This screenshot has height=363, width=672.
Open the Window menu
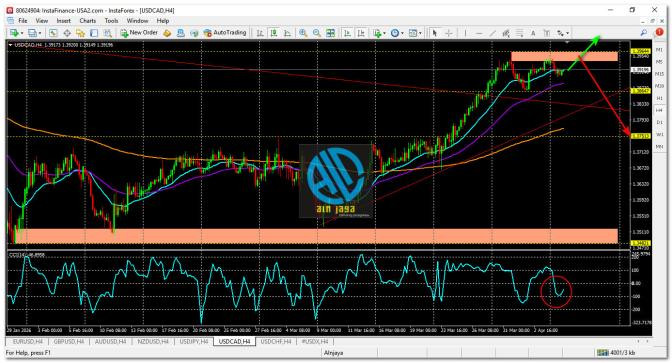click(x=137, y=21)
